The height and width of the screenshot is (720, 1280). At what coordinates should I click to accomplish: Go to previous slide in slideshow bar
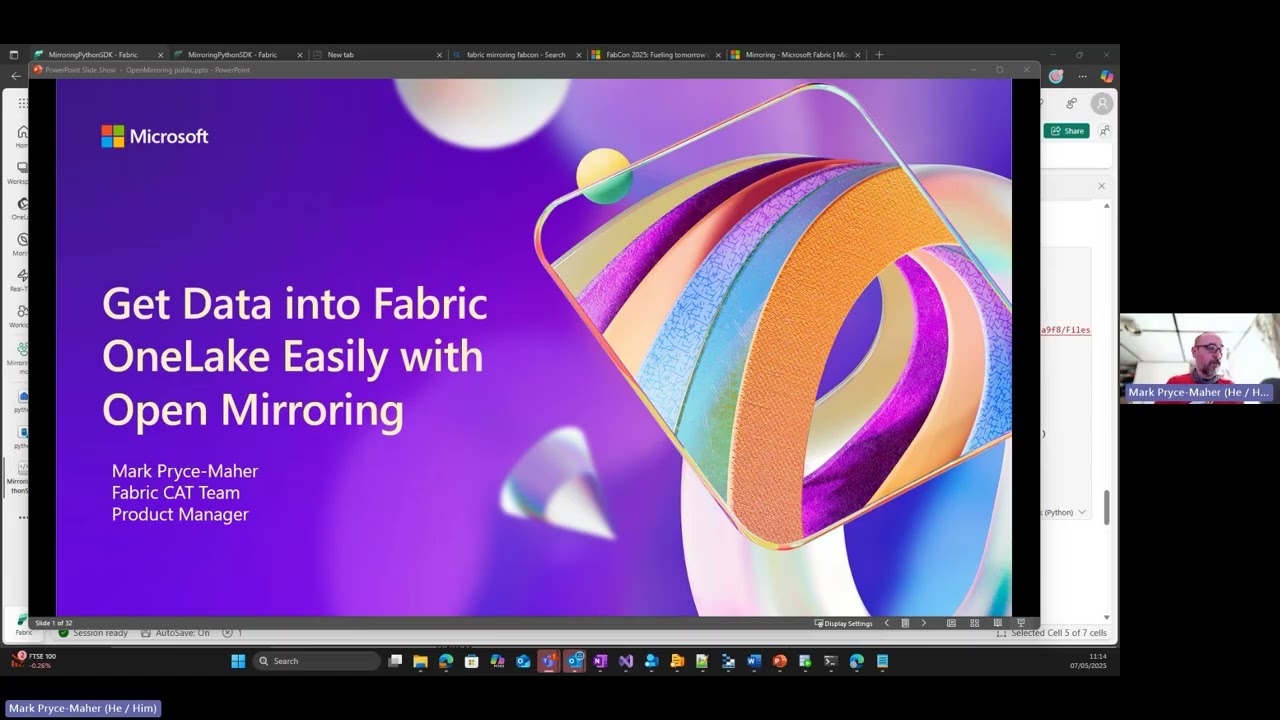(886, 623)
